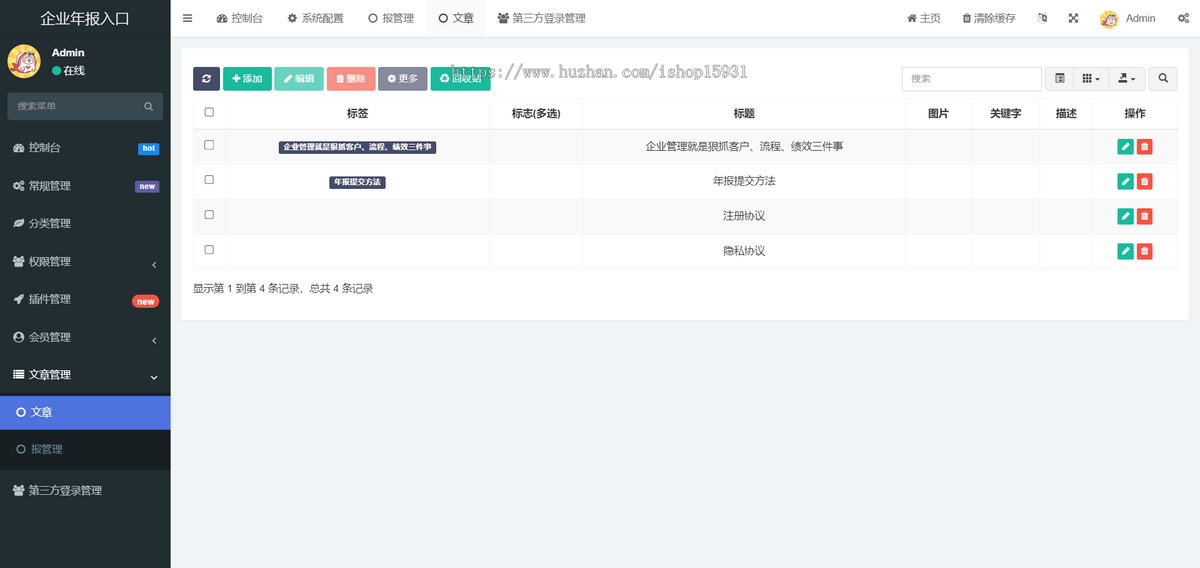The height and width of the screenshot is (568, 1200).
Task: Open 常规管理 in the sidebar
Action: pyautogui.click(x=85, y=186)
